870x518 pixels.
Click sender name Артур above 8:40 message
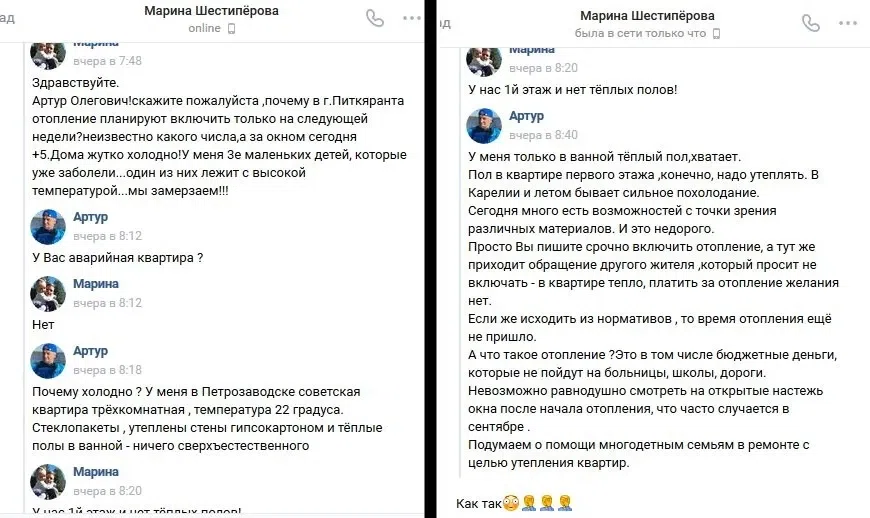click(x=527, y=116)
